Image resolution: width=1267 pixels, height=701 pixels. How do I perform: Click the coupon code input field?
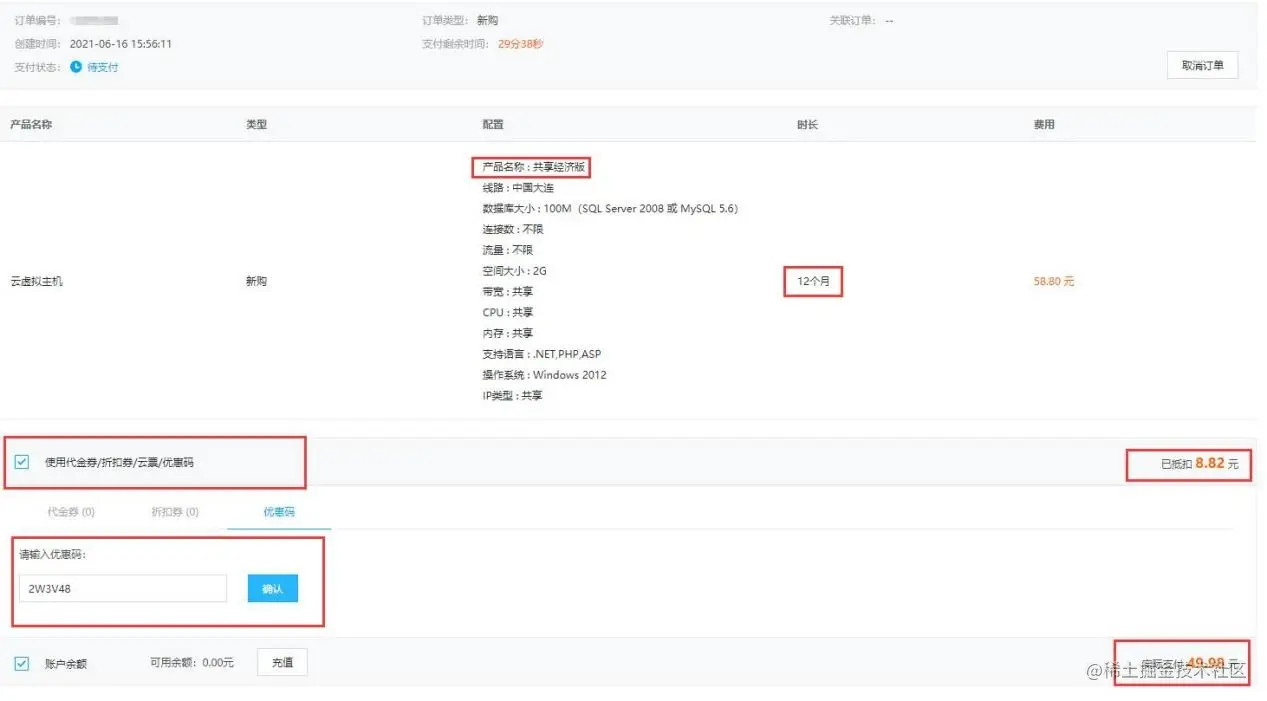coord(123,588)
